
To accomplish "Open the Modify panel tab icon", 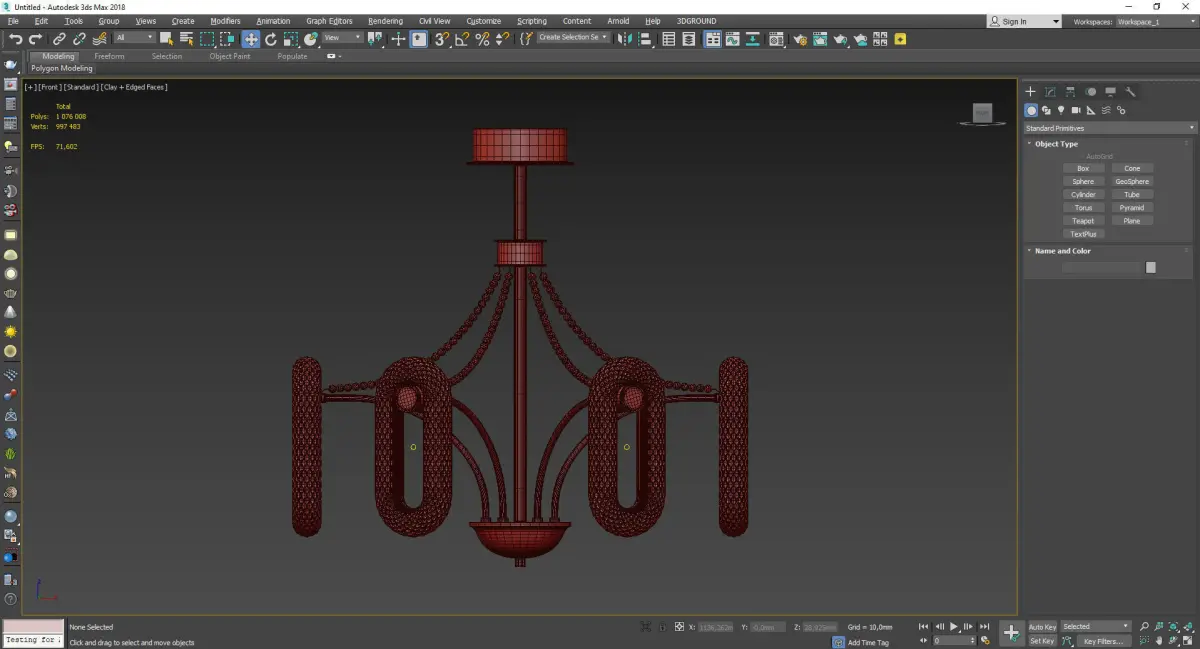I will pos(1050,91).
